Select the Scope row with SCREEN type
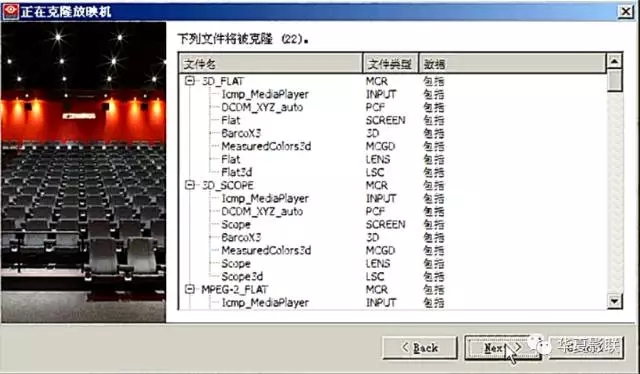 (236, 225)
